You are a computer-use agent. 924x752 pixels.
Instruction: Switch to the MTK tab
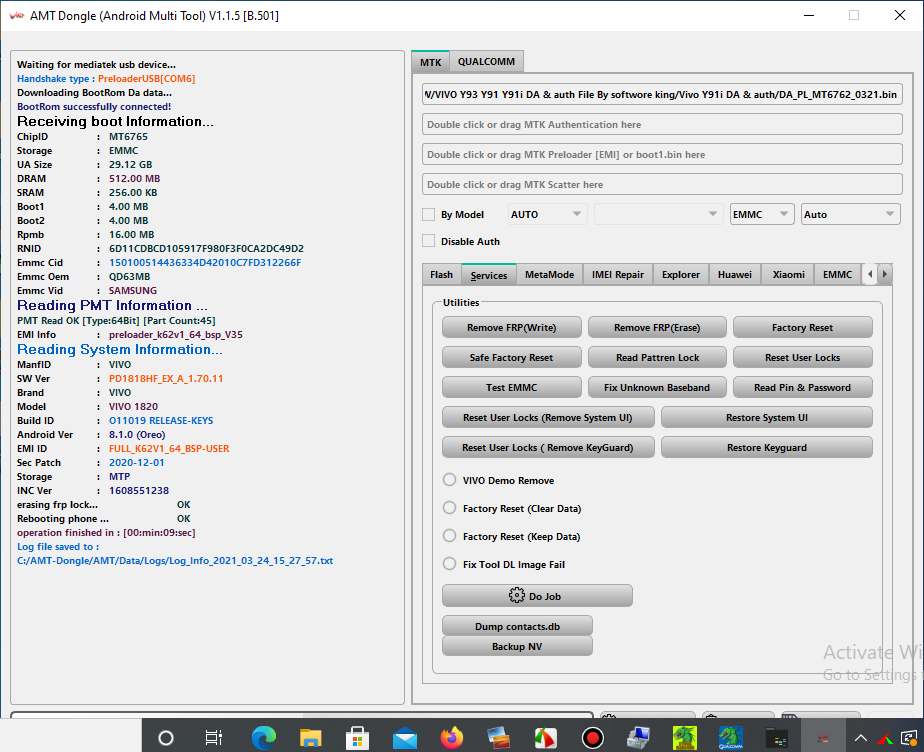[x=431, y=62]
